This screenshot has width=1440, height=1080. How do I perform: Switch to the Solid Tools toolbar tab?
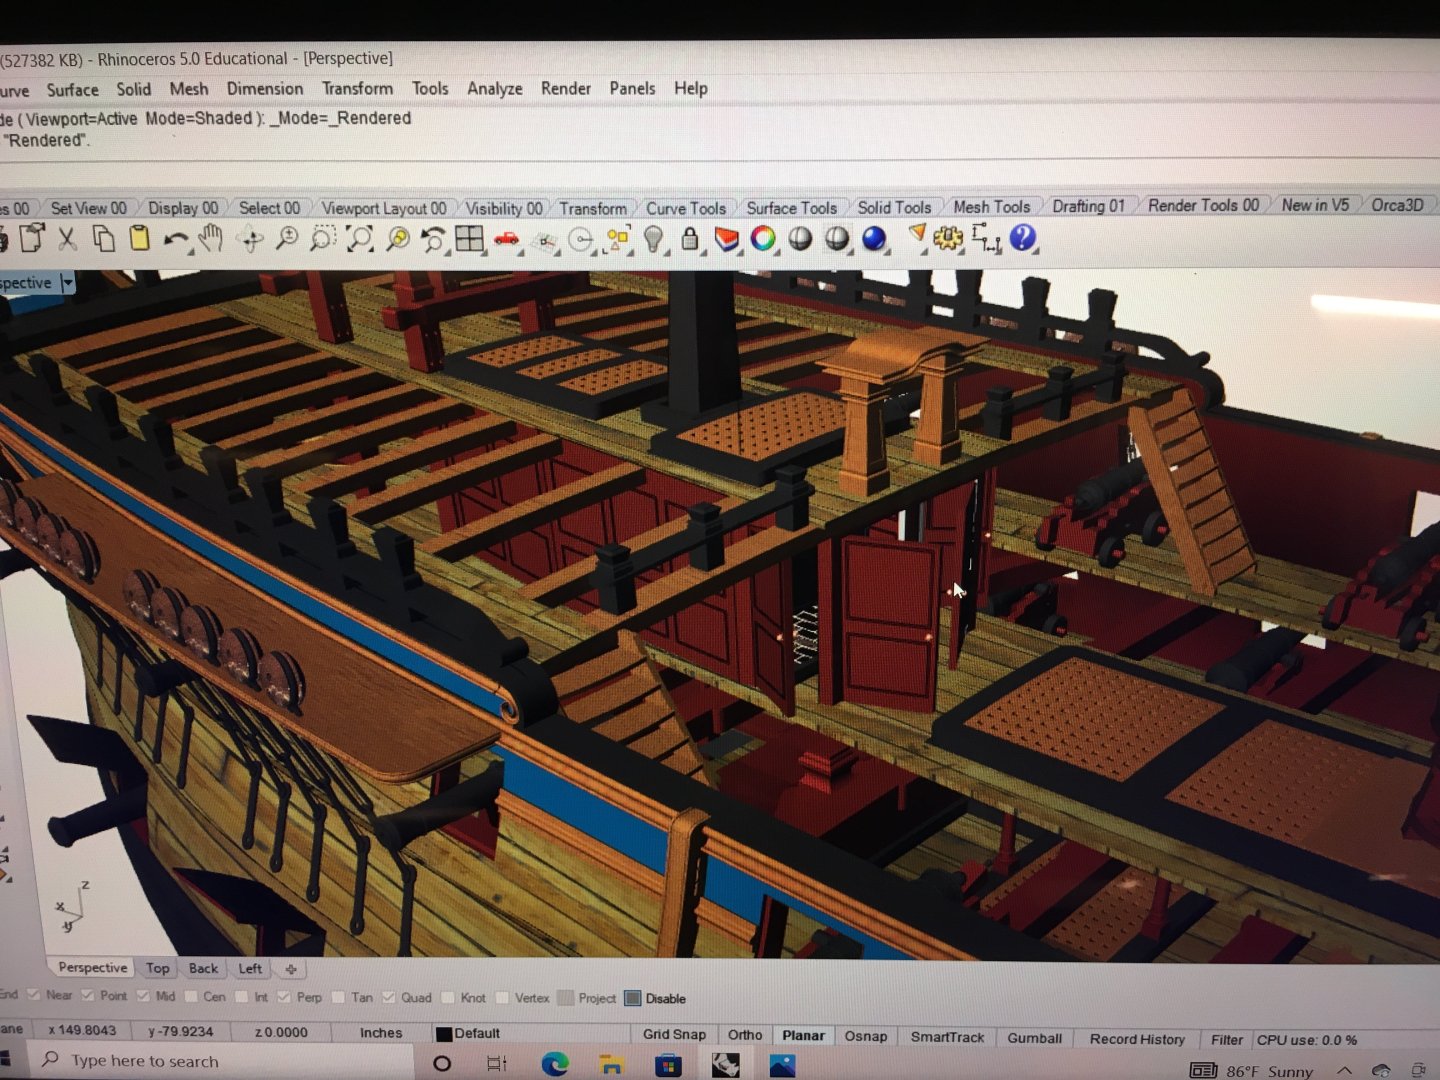[x=894, y=207]
